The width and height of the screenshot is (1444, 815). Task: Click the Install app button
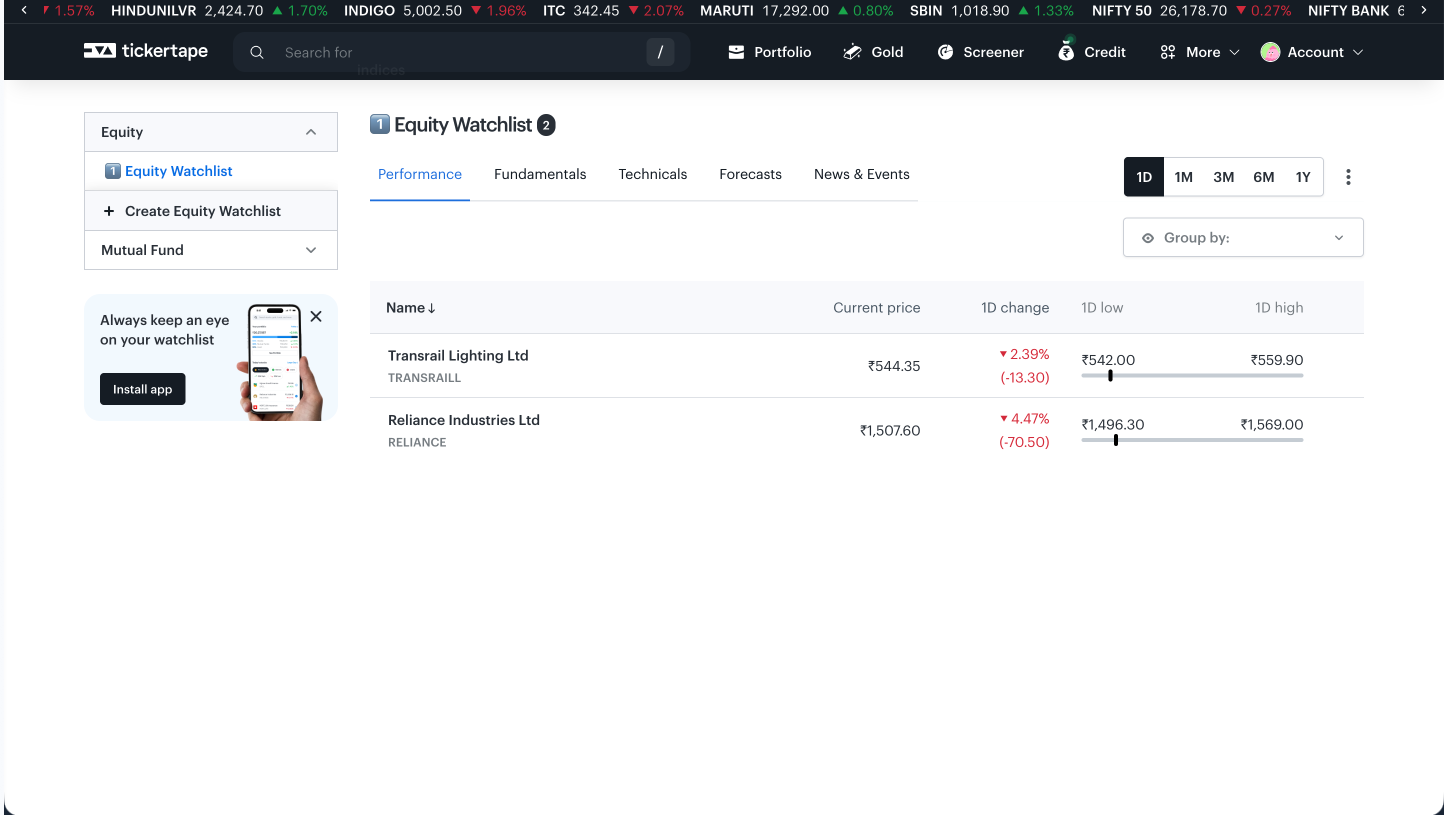[142, 389]
